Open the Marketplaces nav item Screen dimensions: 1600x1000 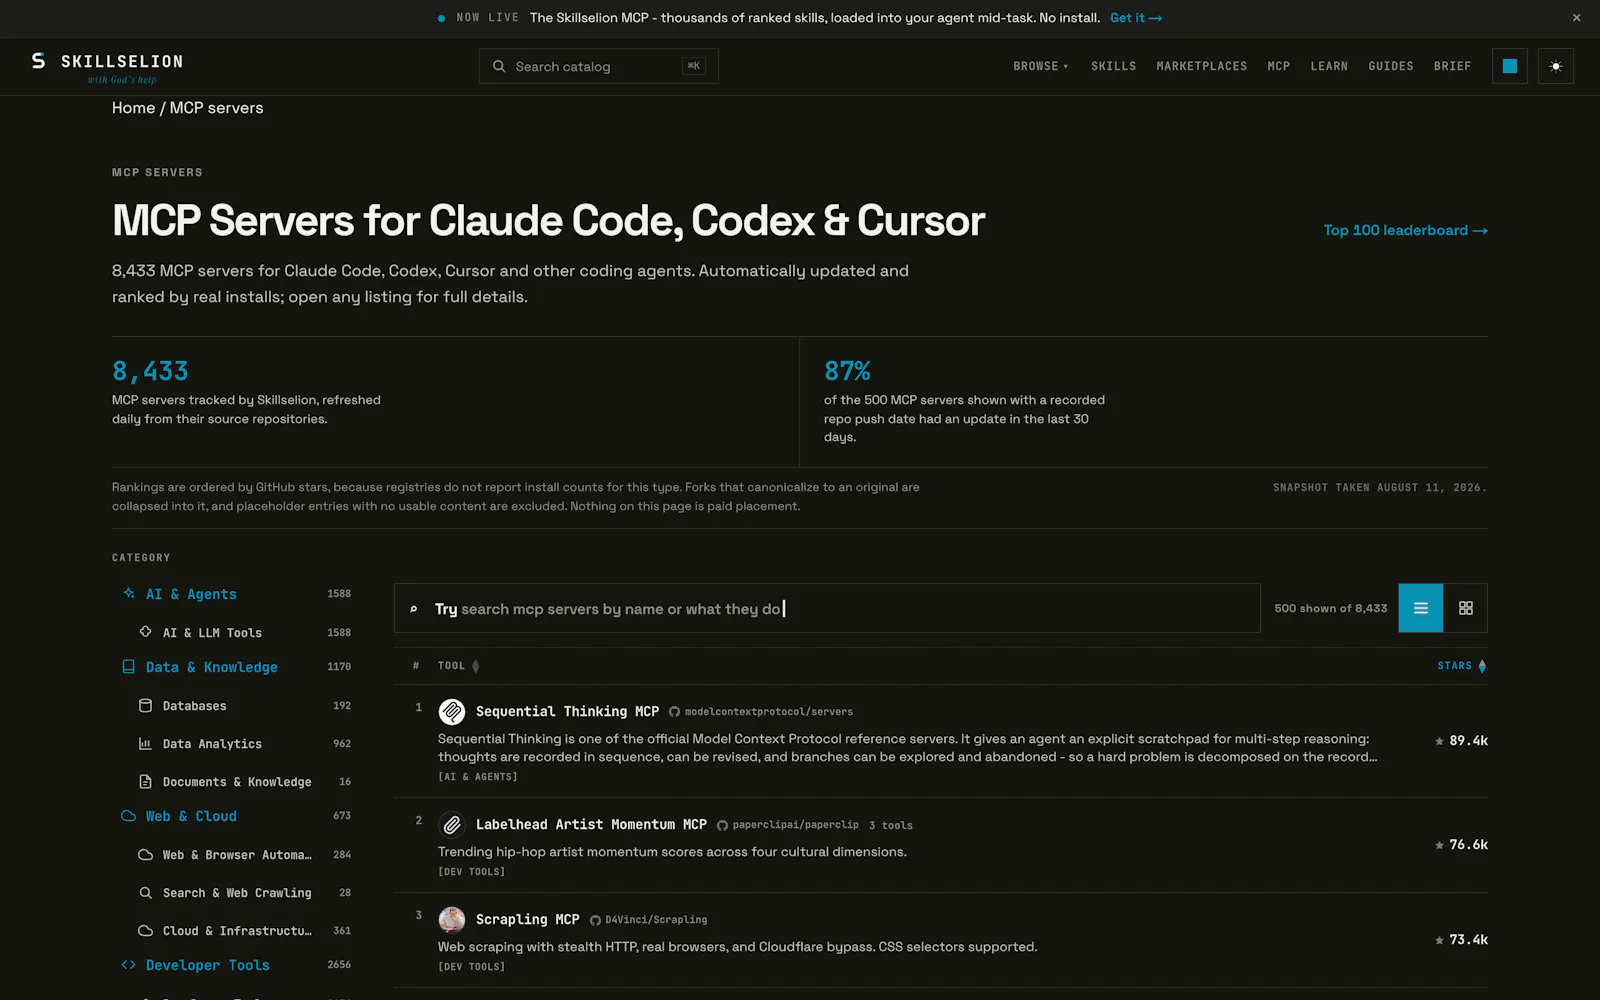1202,66
